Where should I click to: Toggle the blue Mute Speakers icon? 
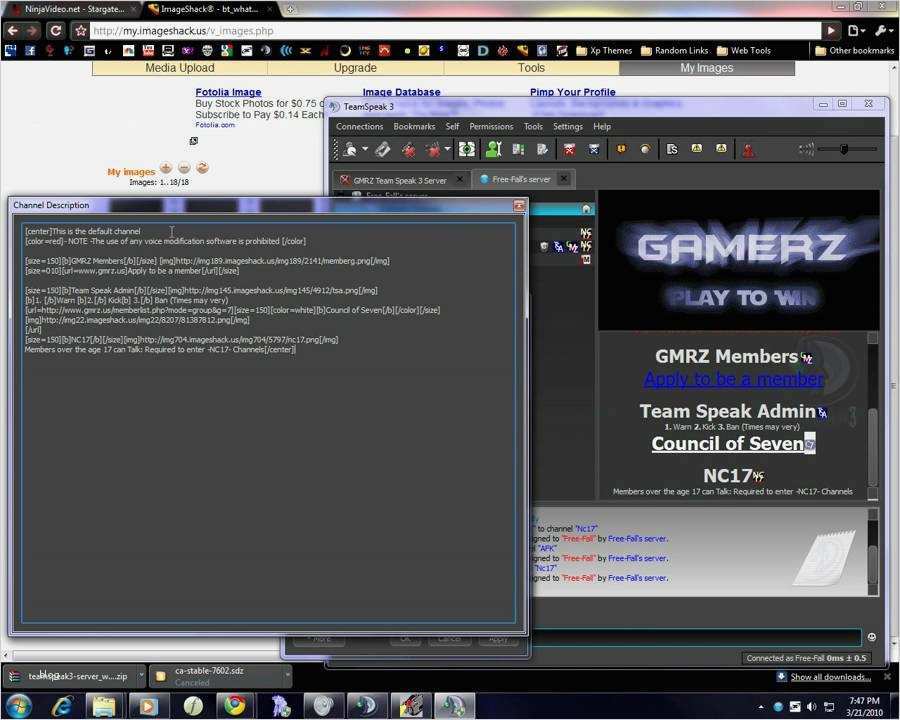coord(594,150)
